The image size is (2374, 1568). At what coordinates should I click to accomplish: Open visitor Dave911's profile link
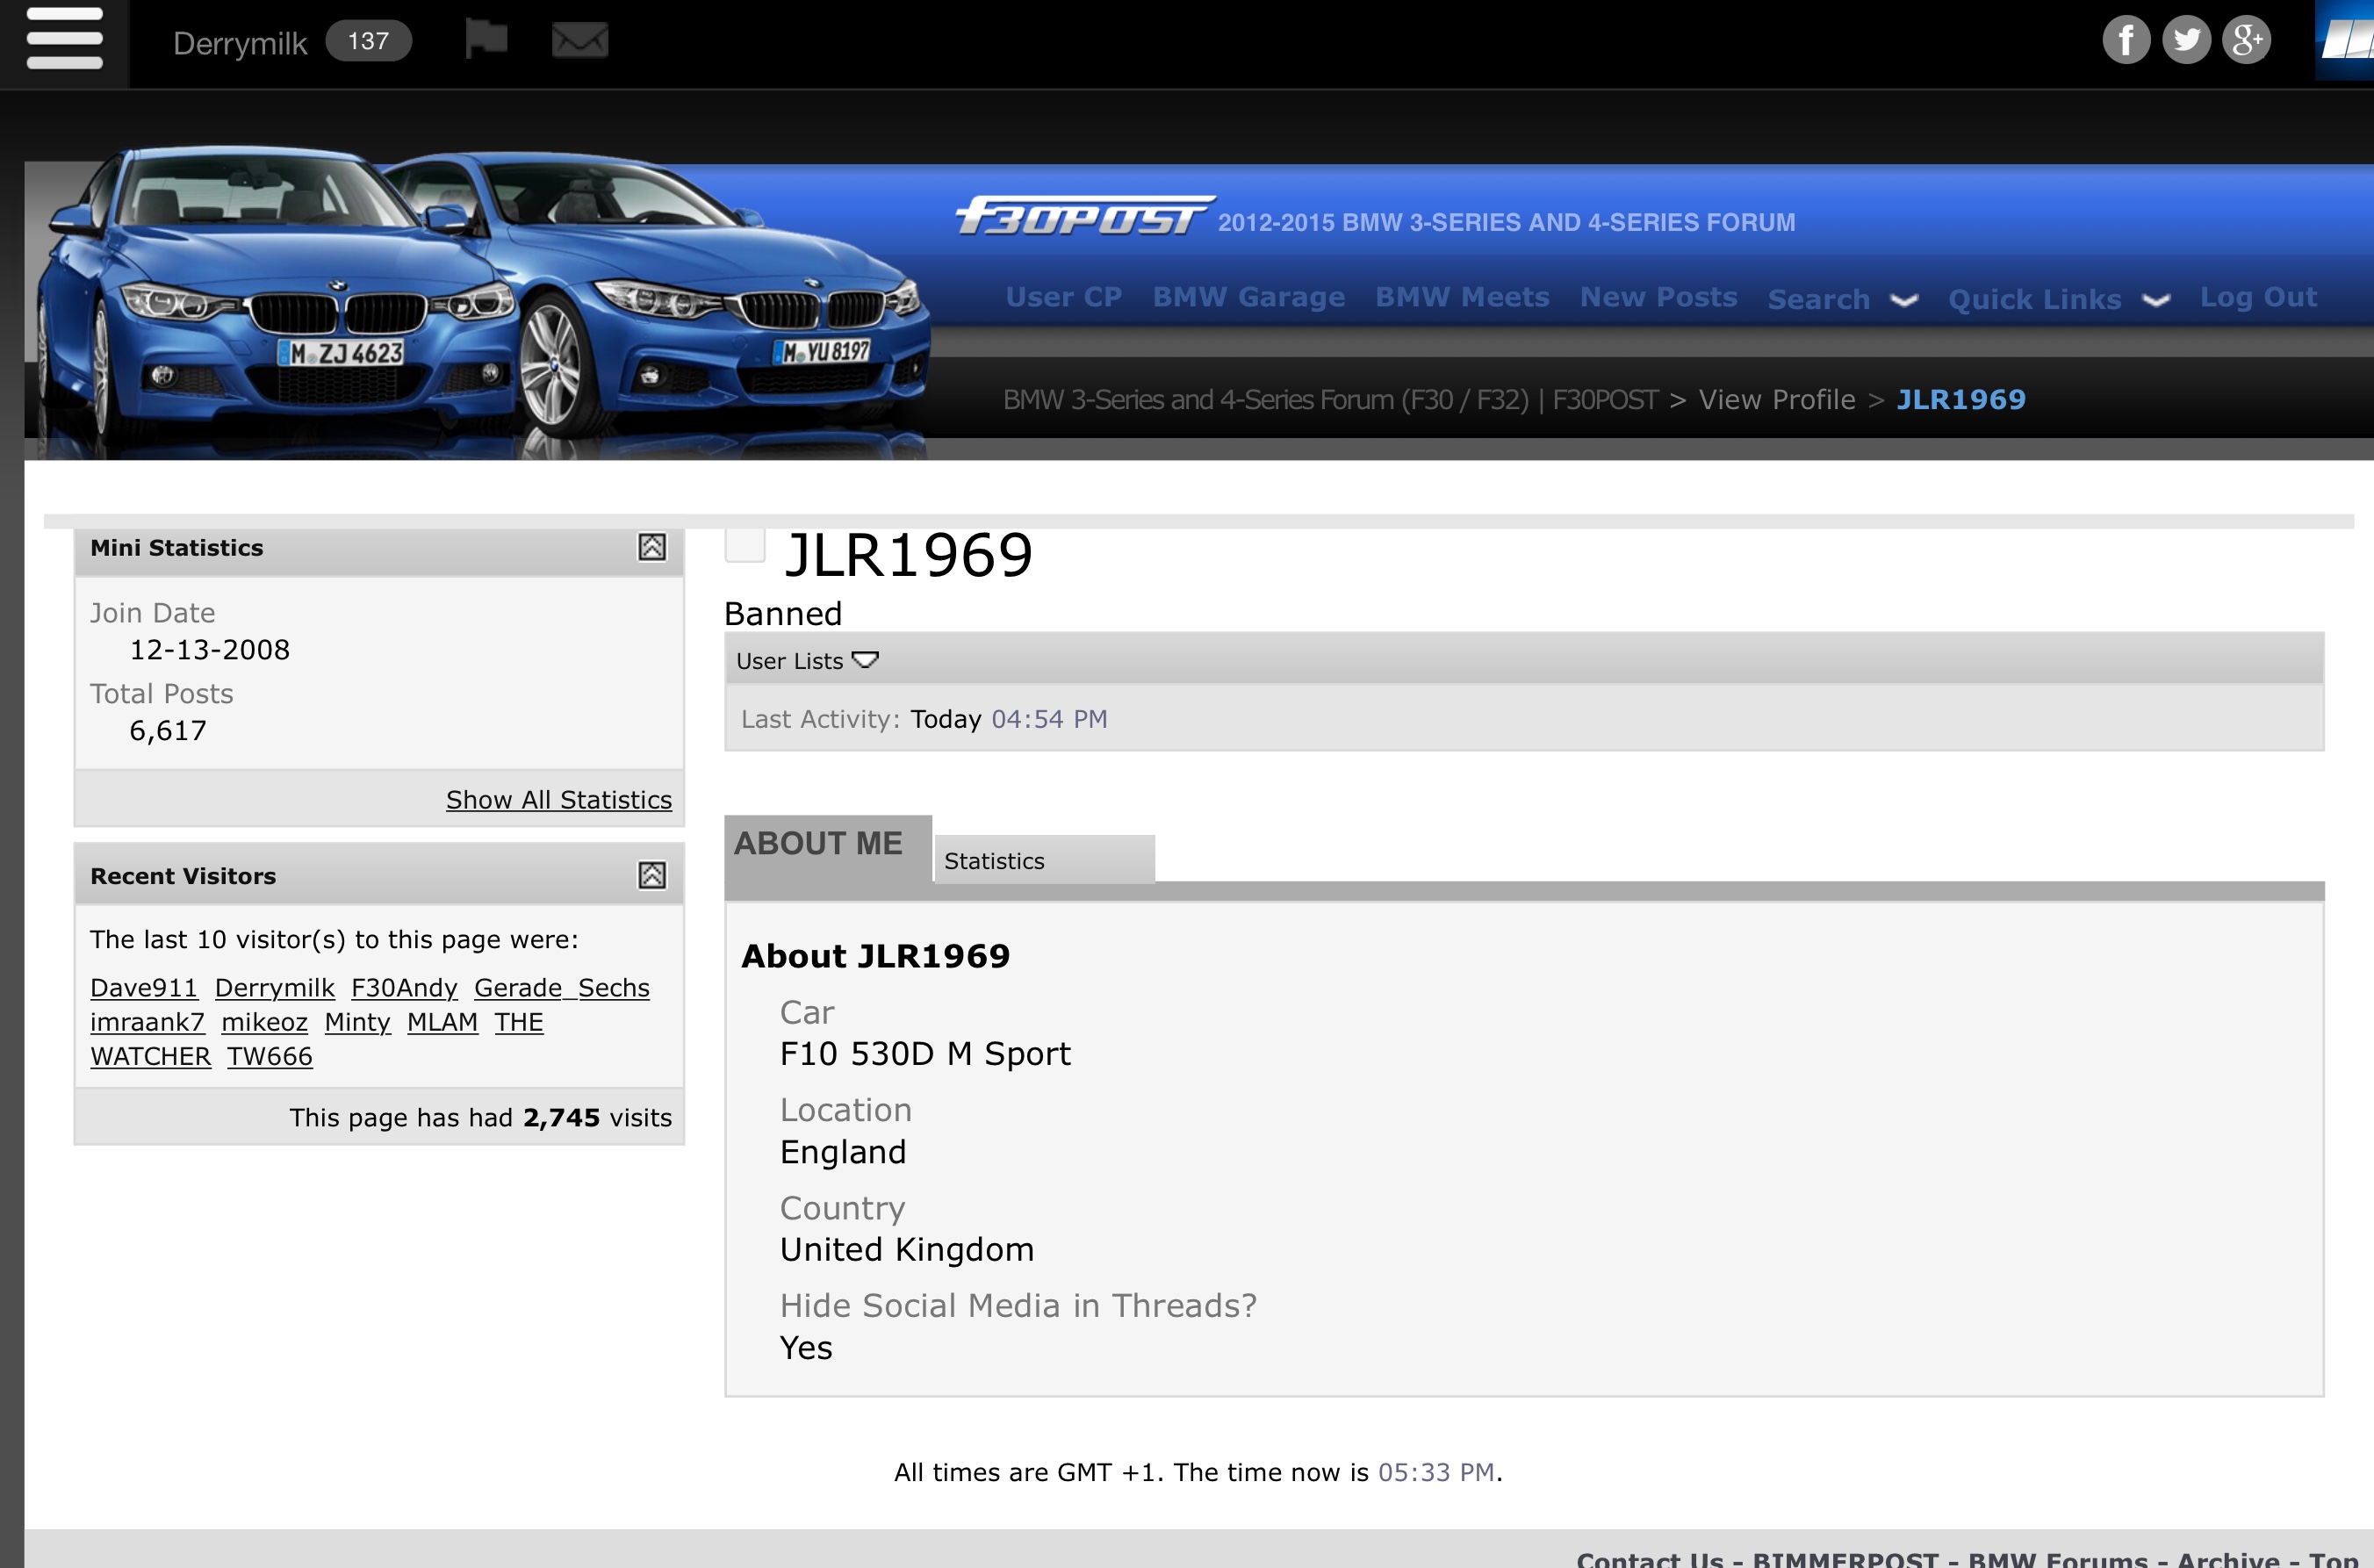coord(144,987)
